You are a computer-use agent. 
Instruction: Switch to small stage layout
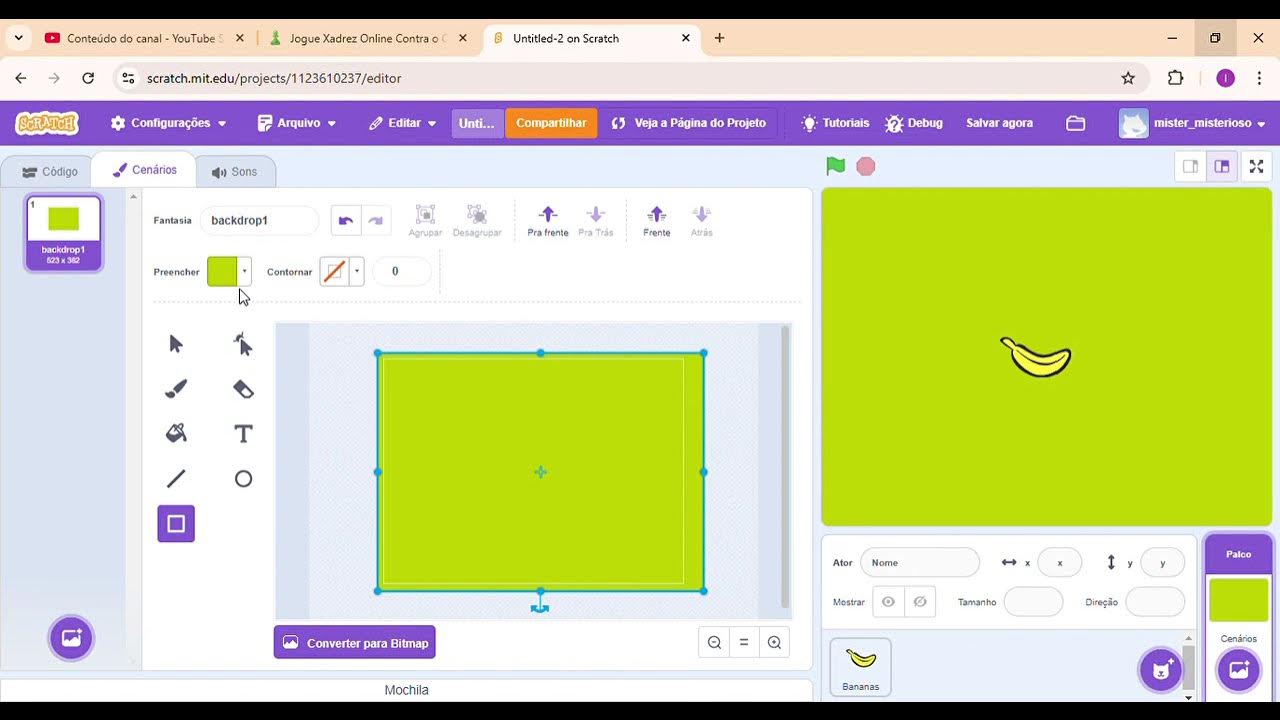[1190, 167]
